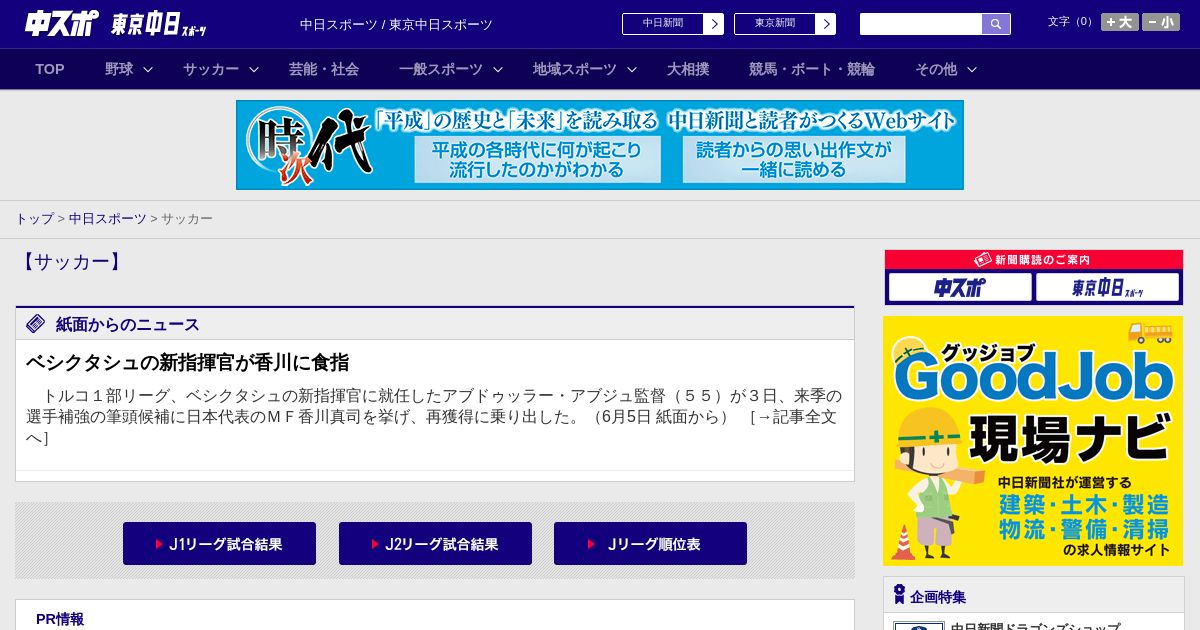Click 中日スポーツ / 東京中日スポーツ header text
The image size is (1200, 630).
(x=396, y=24)
